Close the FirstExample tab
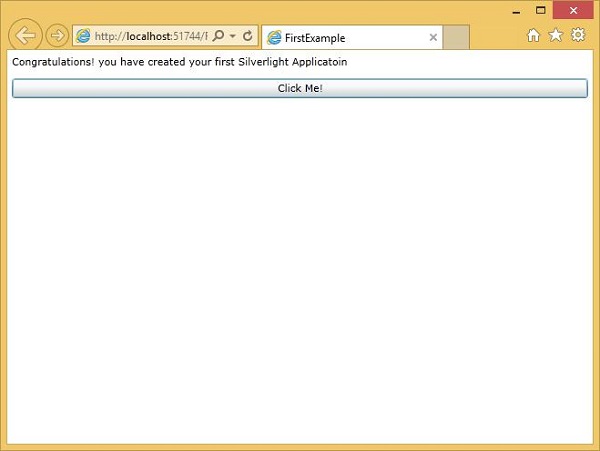This screenshot has width=600, height=451. click(x=433, y=38)
